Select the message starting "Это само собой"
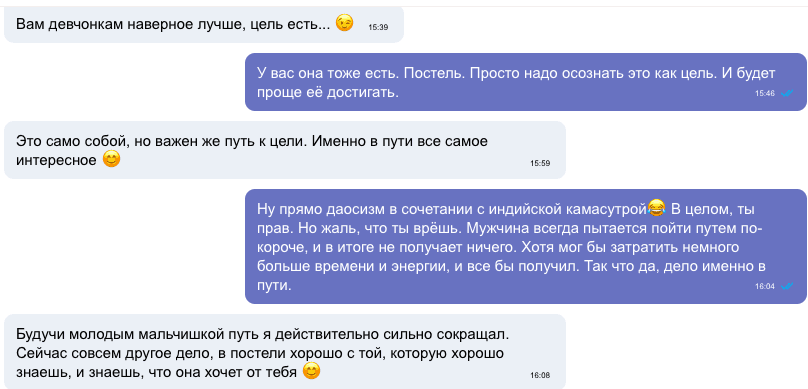Viewport: 808px width, 389px height. (x=285, y=150)
